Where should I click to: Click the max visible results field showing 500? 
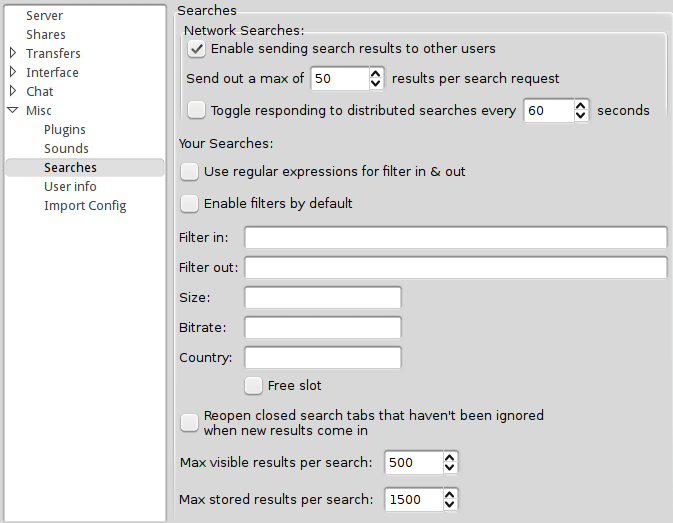click(x=414, y=463)
